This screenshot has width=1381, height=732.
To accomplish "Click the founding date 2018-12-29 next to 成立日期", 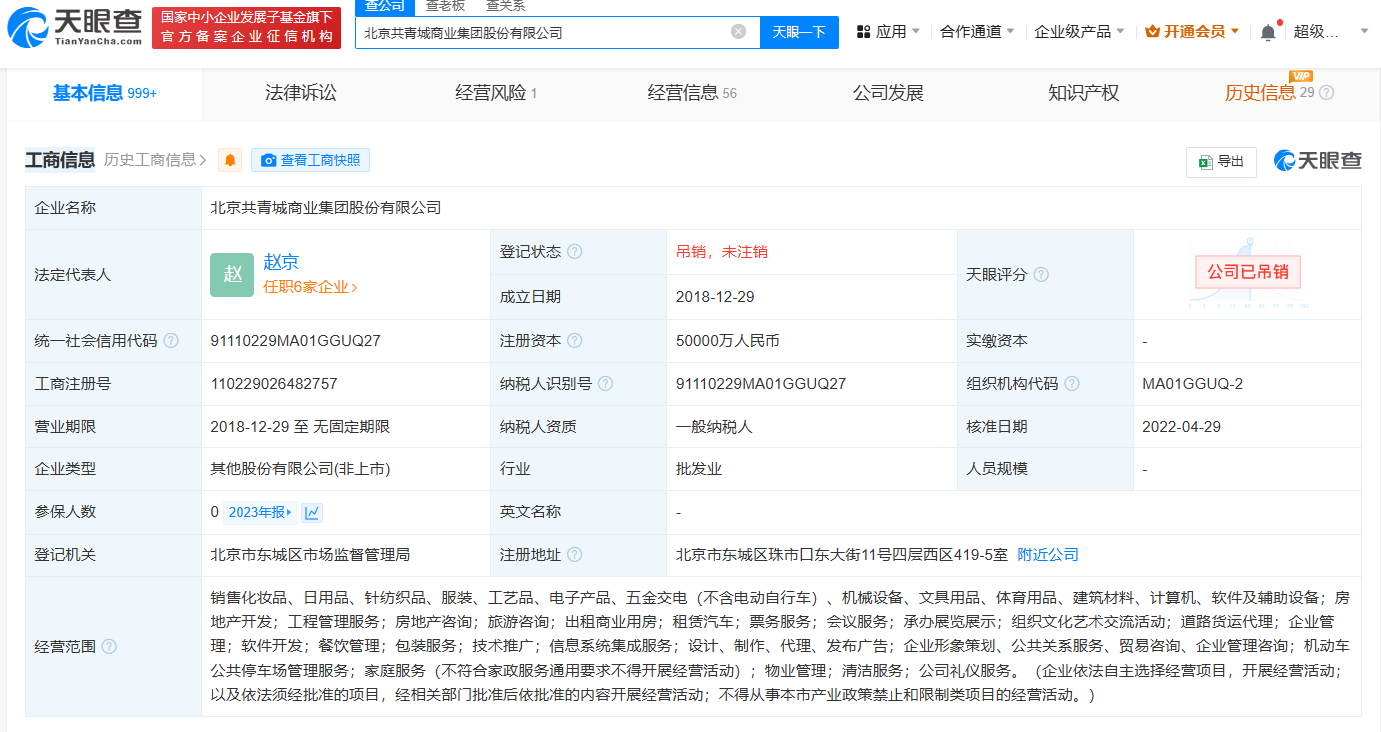I will 715,297.
